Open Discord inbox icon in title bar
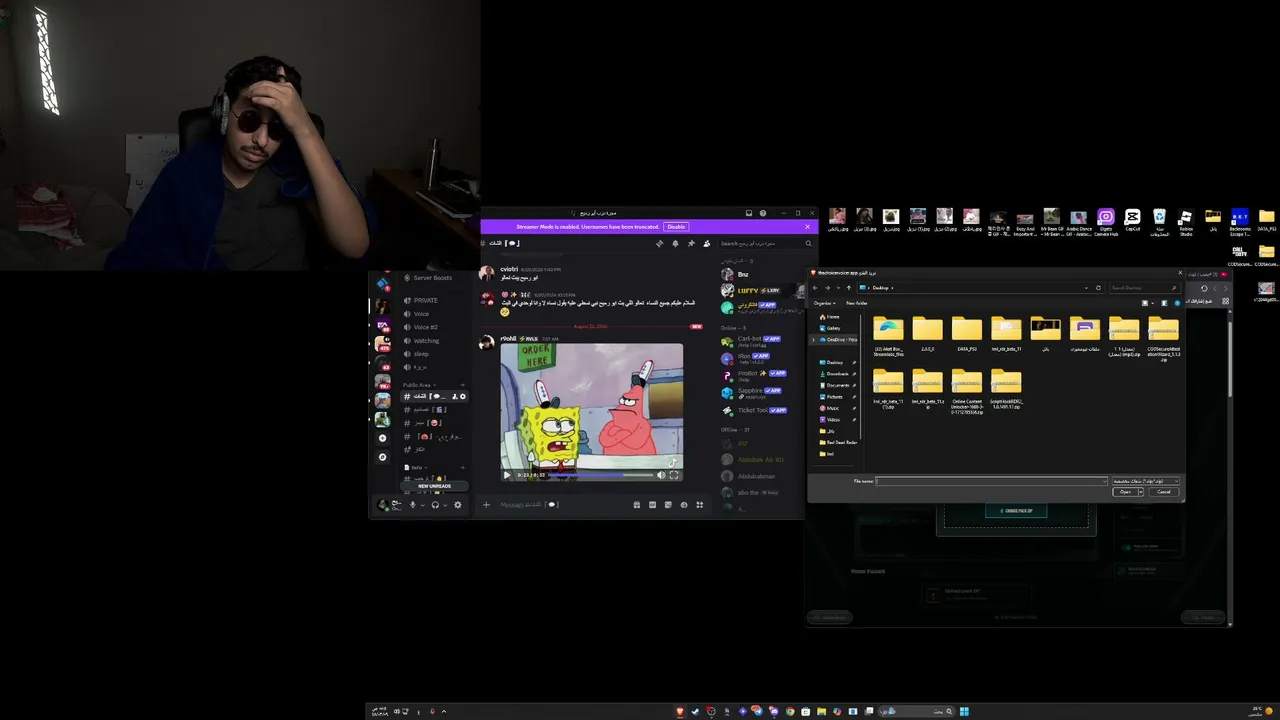This screenshot has height=720, width=1280. 748,213
